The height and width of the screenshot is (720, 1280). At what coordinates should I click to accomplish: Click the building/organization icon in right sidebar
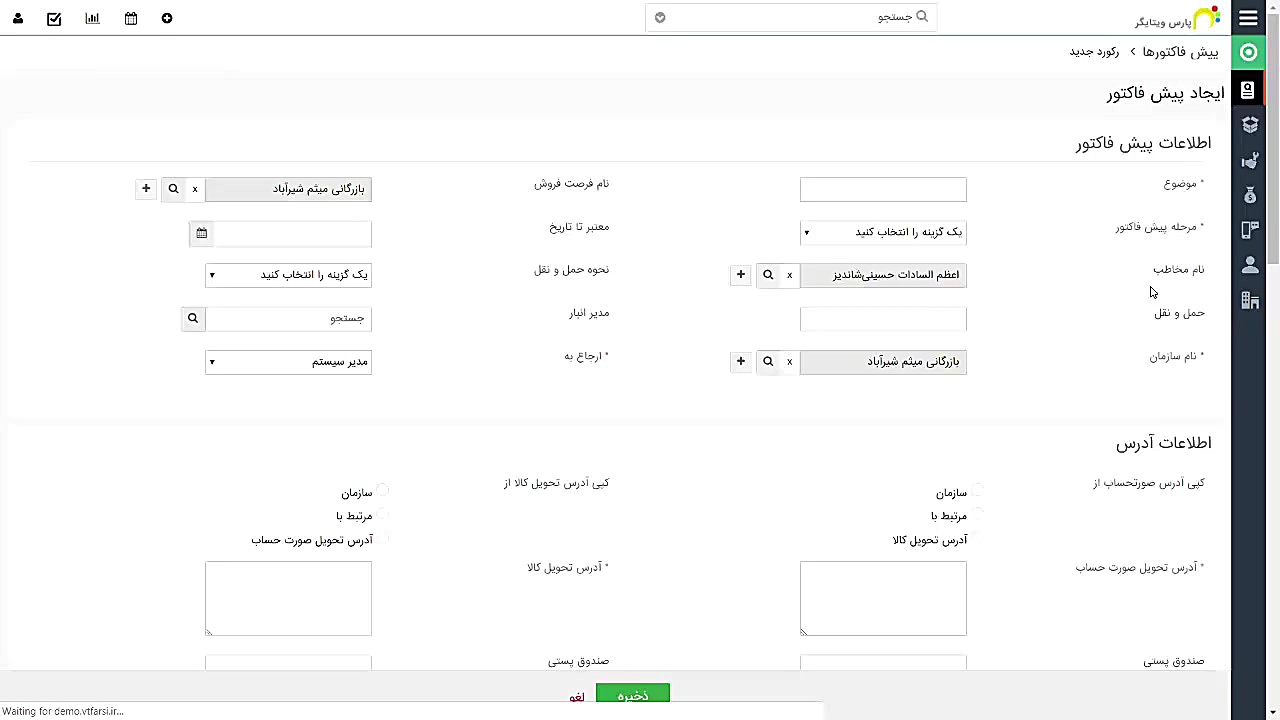coord(1250,300)
